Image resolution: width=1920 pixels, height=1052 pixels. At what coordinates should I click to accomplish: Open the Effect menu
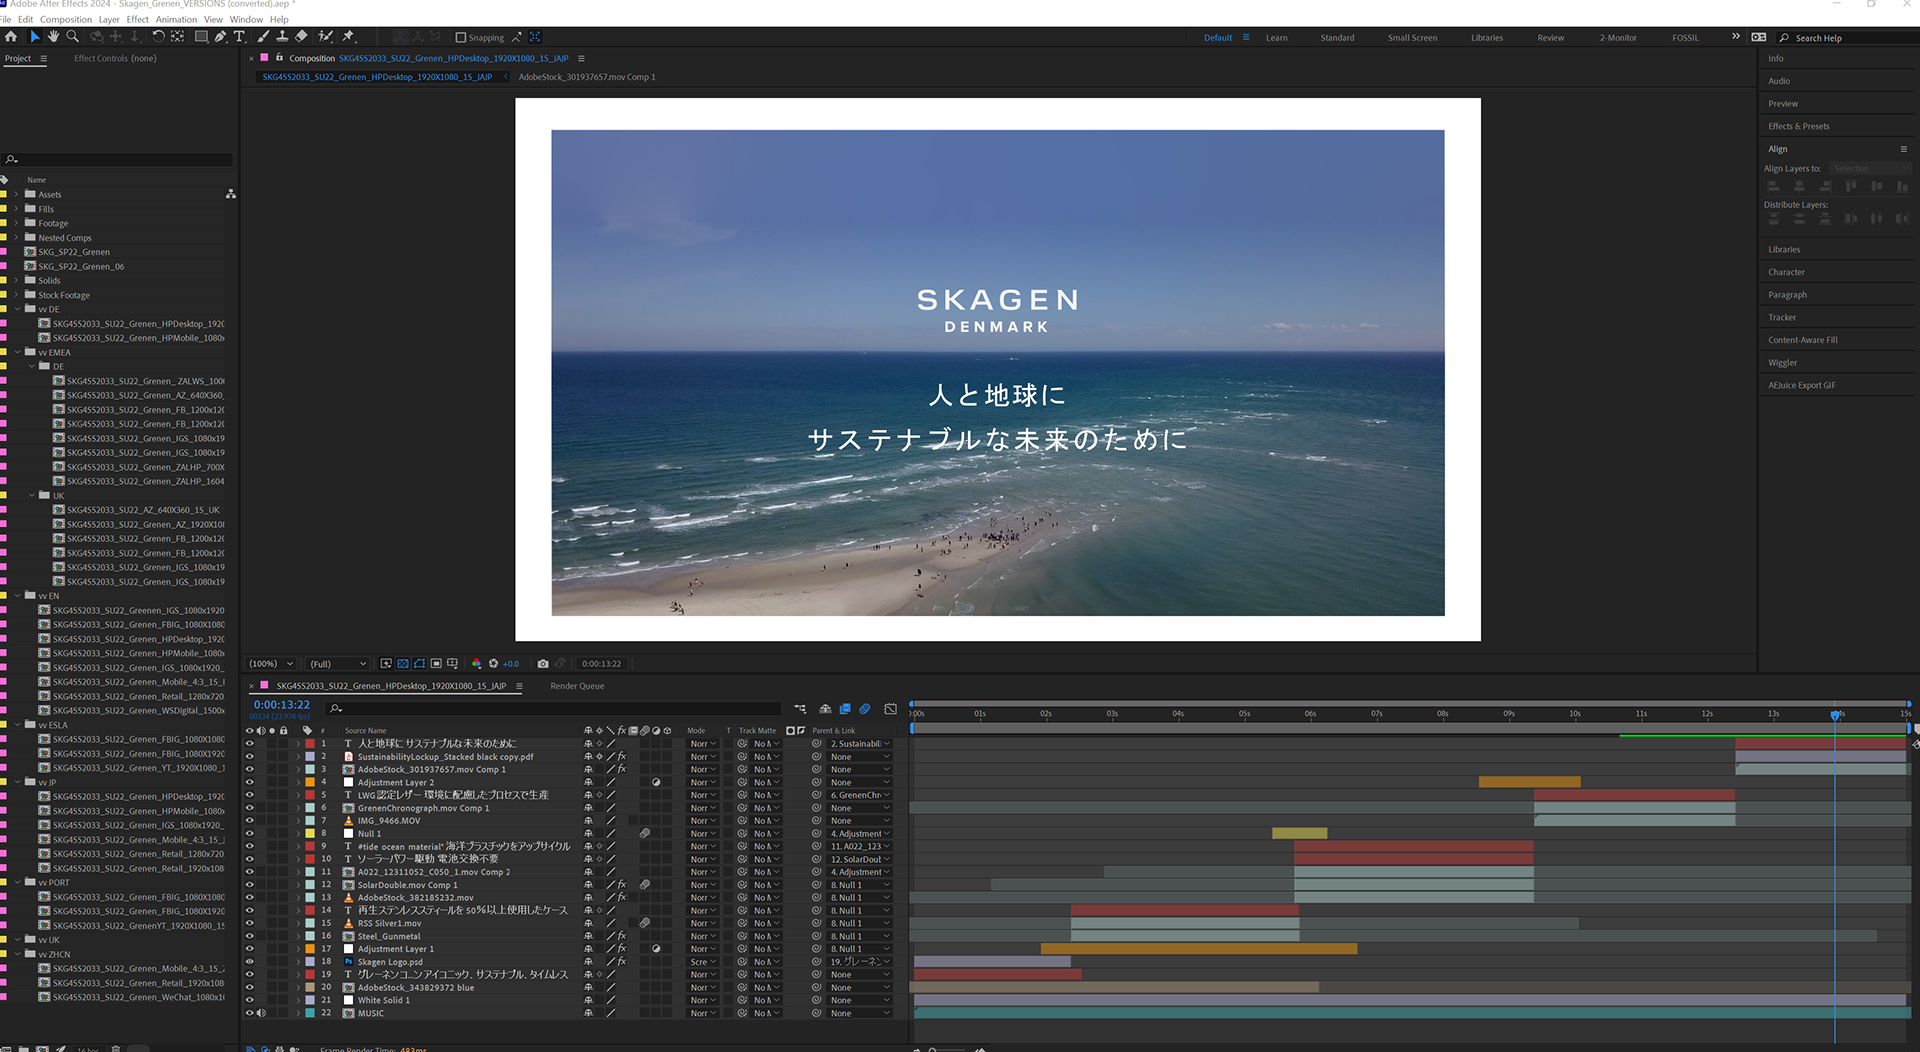tap(137, 19)
